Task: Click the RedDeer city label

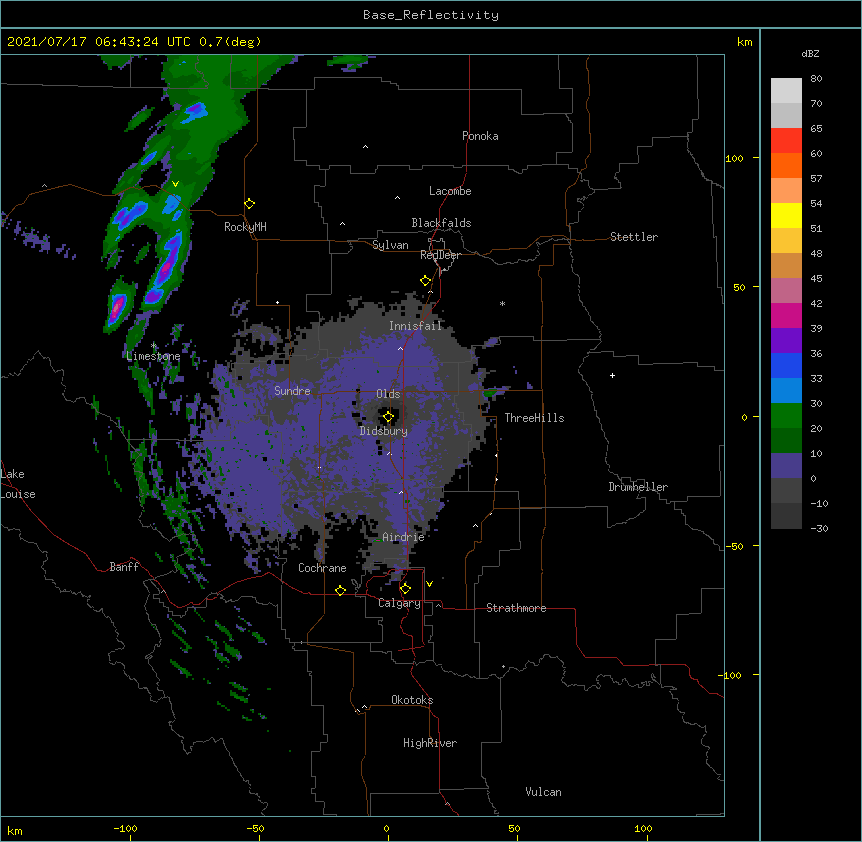Action: click(x=440, y=255)
